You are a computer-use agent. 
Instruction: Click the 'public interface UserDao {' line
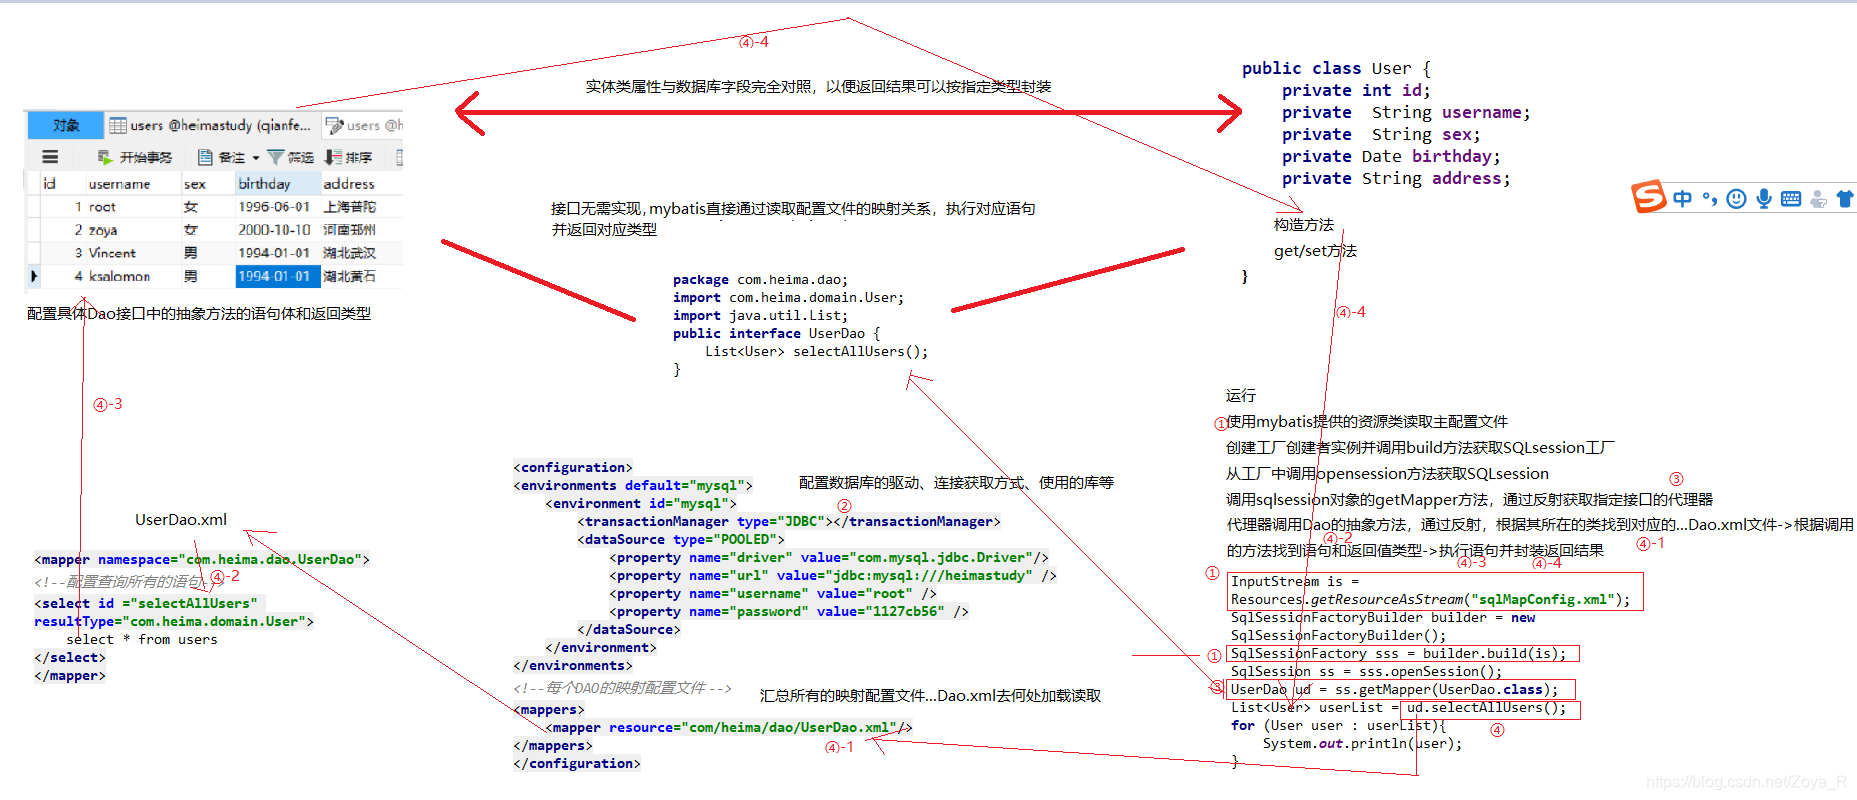click(777, 334)
